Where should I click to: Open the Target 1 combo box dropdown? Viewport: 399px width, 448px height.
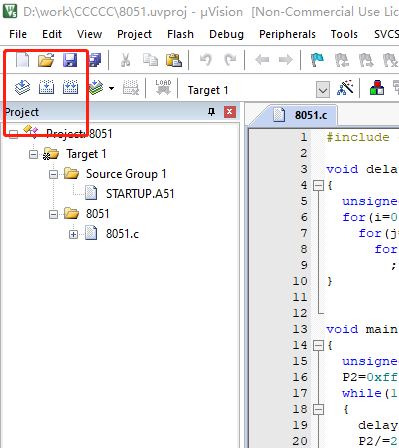point(323,89)
